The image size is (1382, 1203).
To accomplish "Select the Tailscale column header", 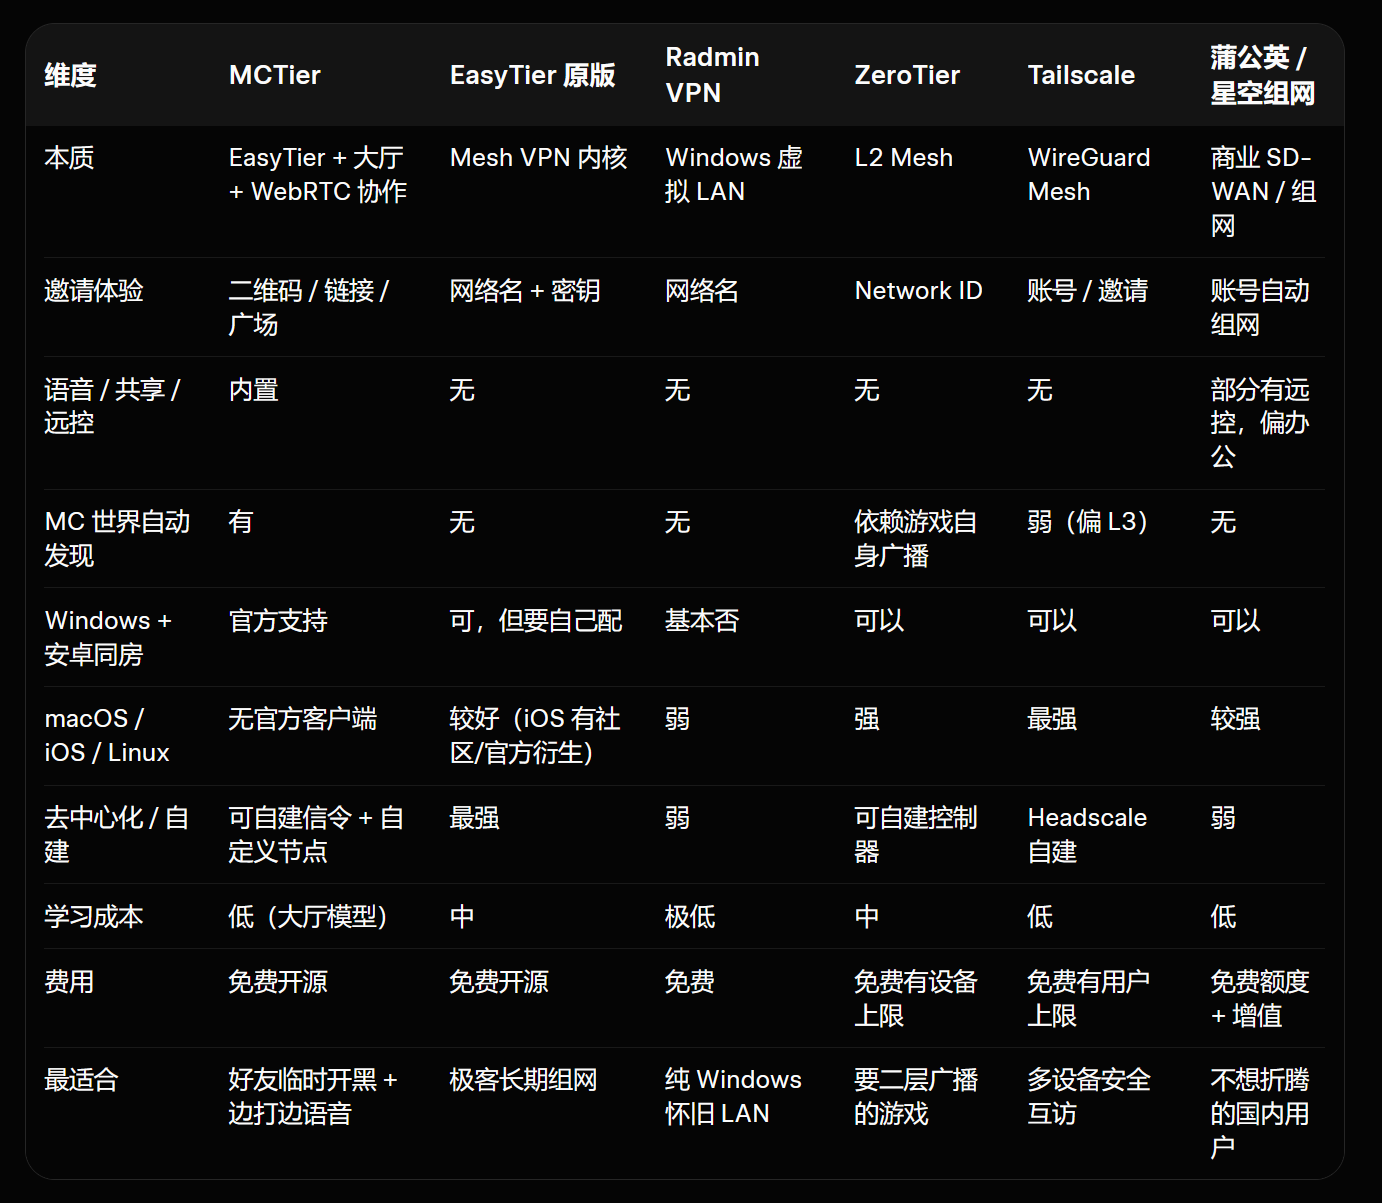I will tap(1081, 75).
